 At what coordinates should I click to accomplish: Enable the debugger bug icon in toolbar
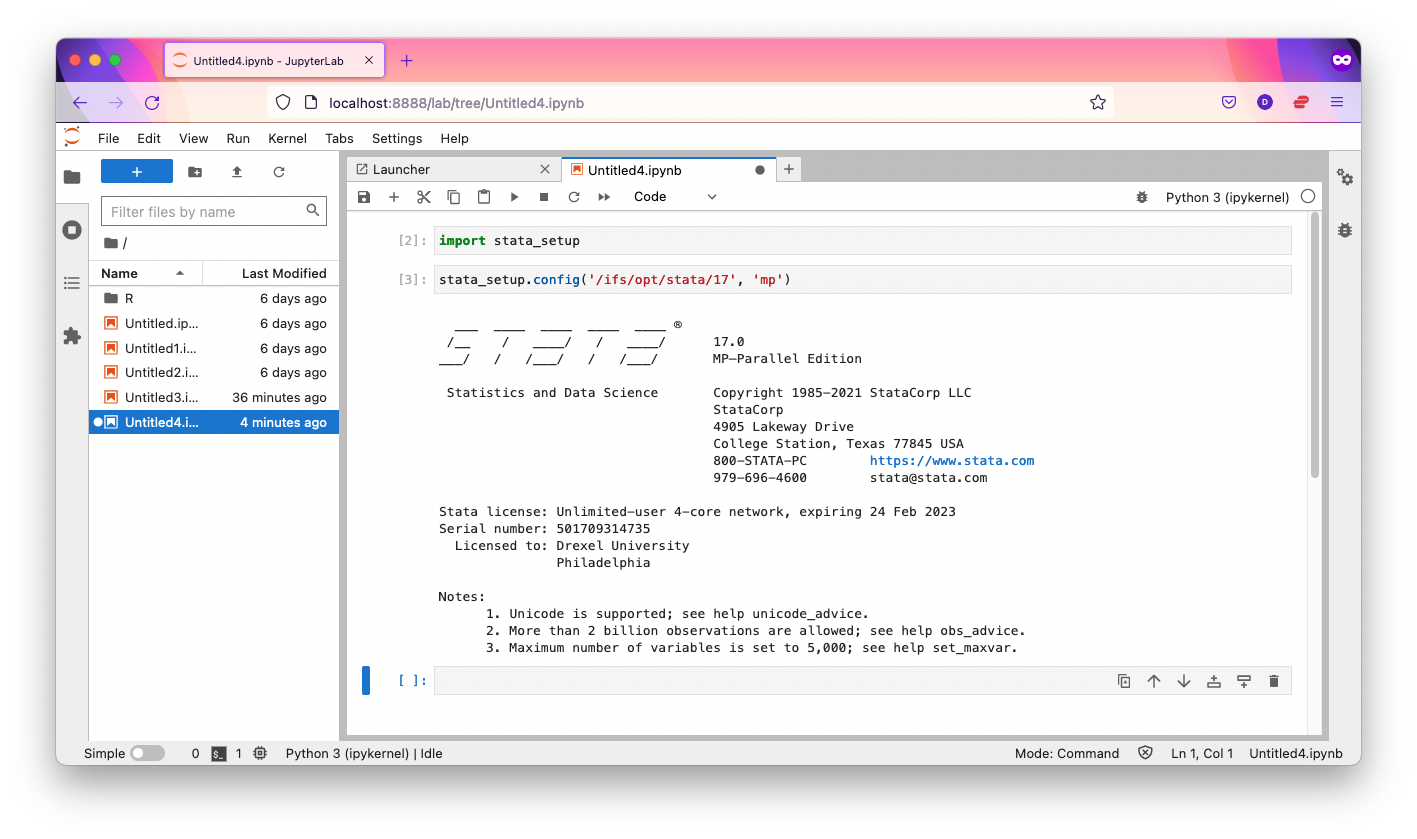click(1142, 197)
